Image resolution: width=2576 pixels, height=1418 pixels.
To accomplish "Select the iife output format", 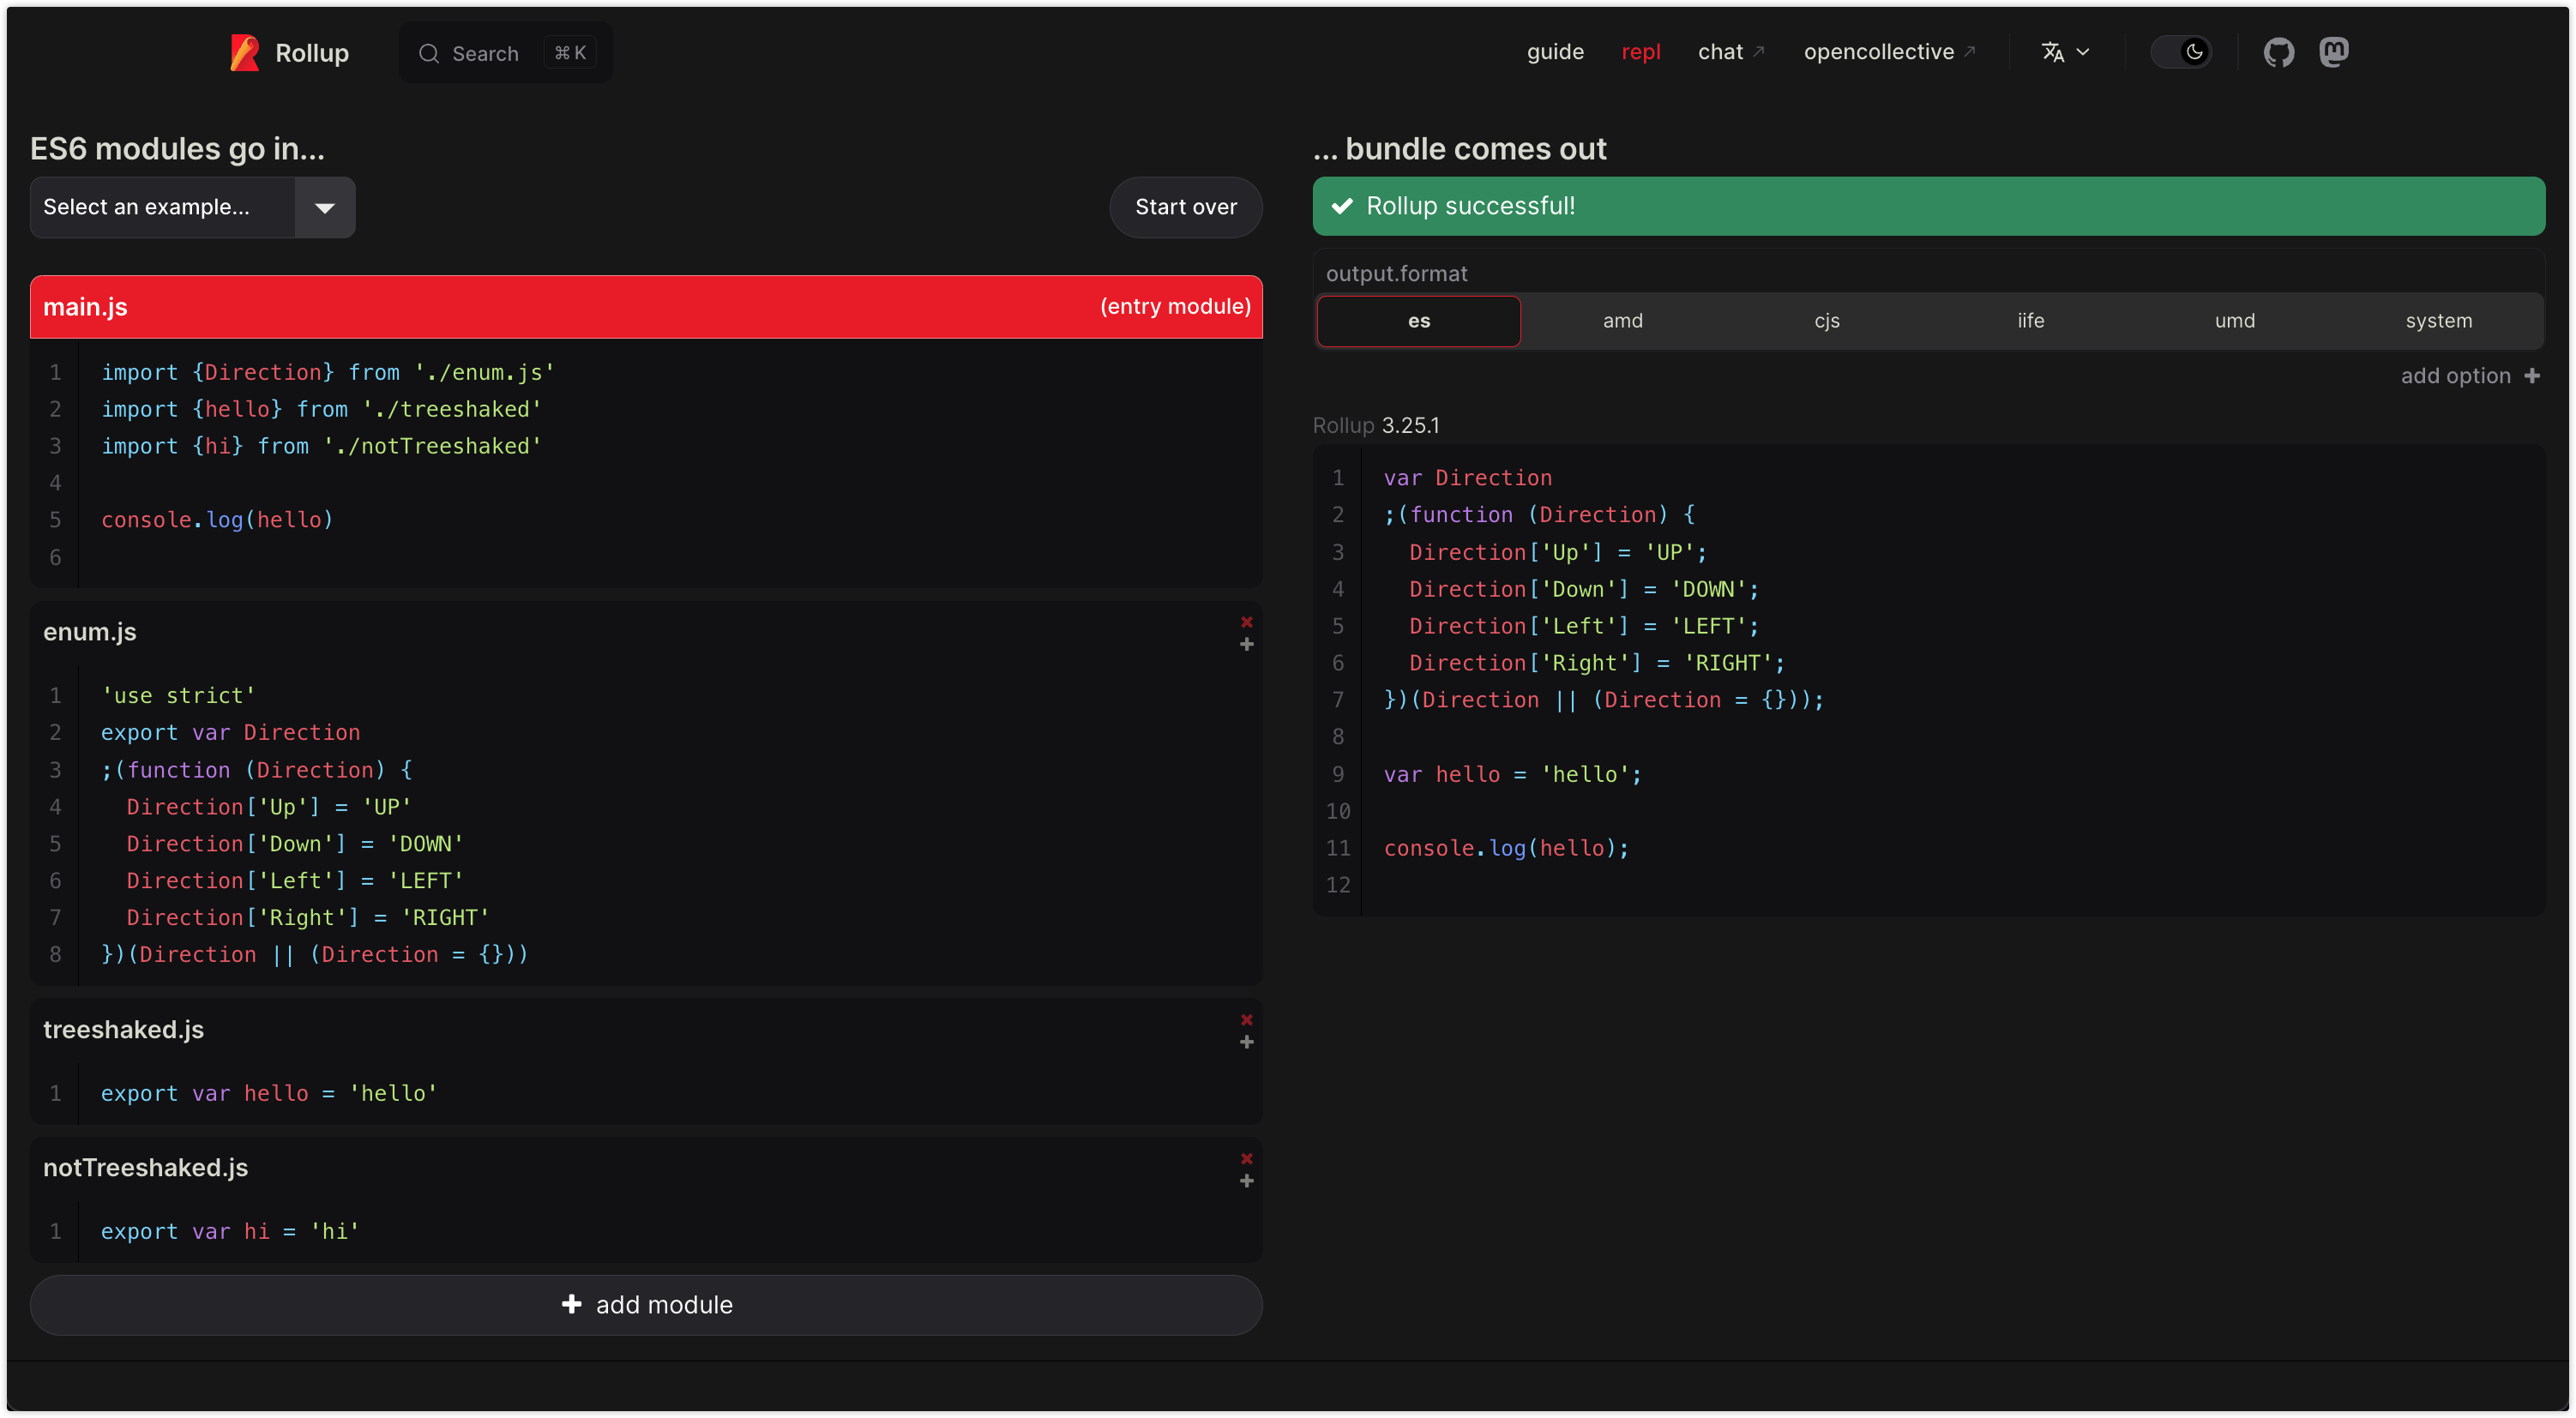I will coord(2030,321).
